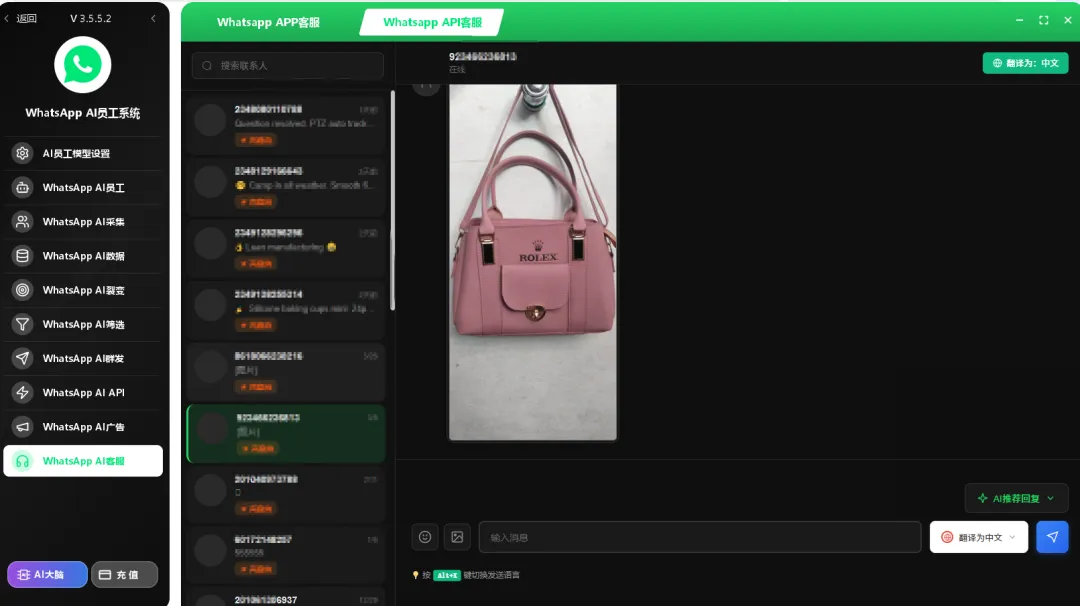Click the contact list scrollbar
Viewport: 1080px width, 606px height.
(393, 200)
